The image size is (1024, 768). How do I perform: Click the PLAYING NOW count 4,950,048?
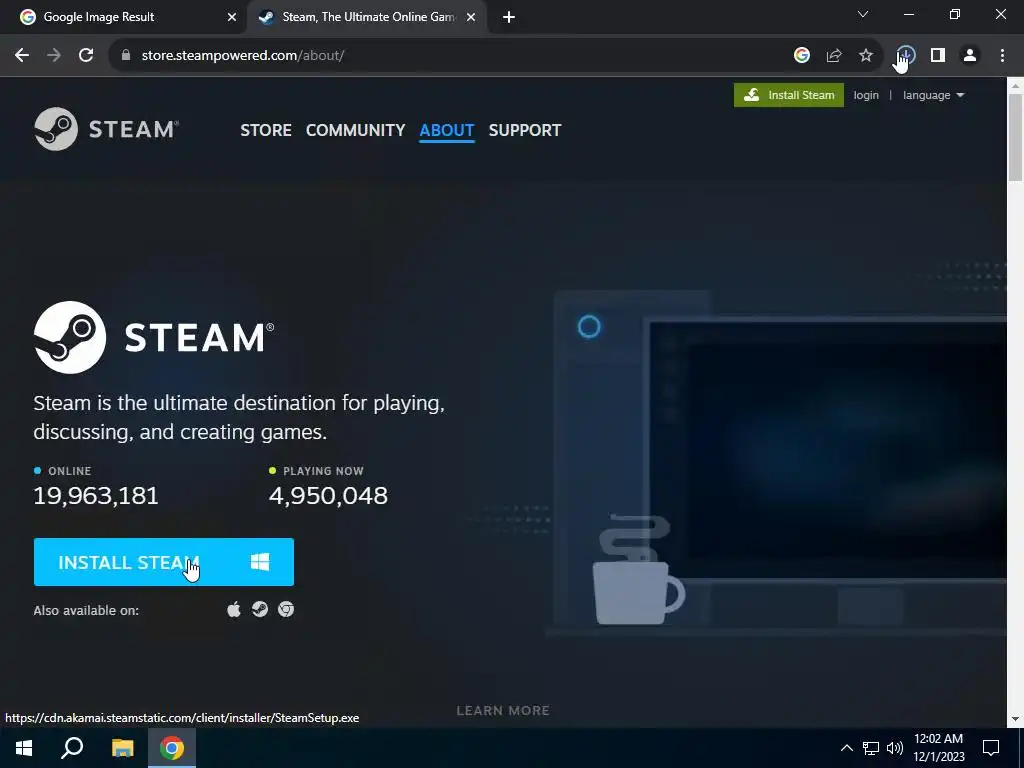328,496
